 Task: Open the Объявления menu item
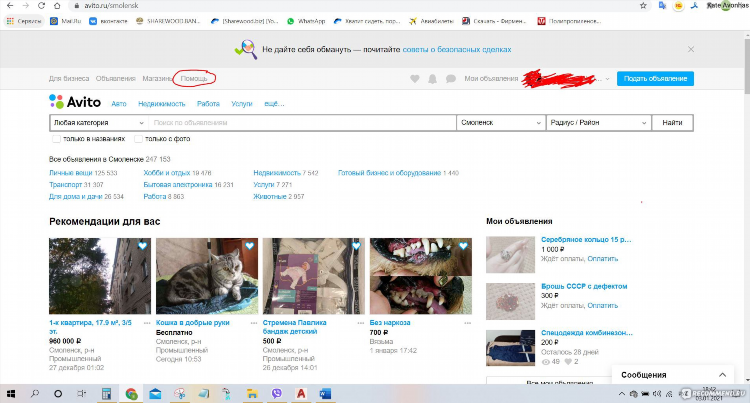coord(115,78)
